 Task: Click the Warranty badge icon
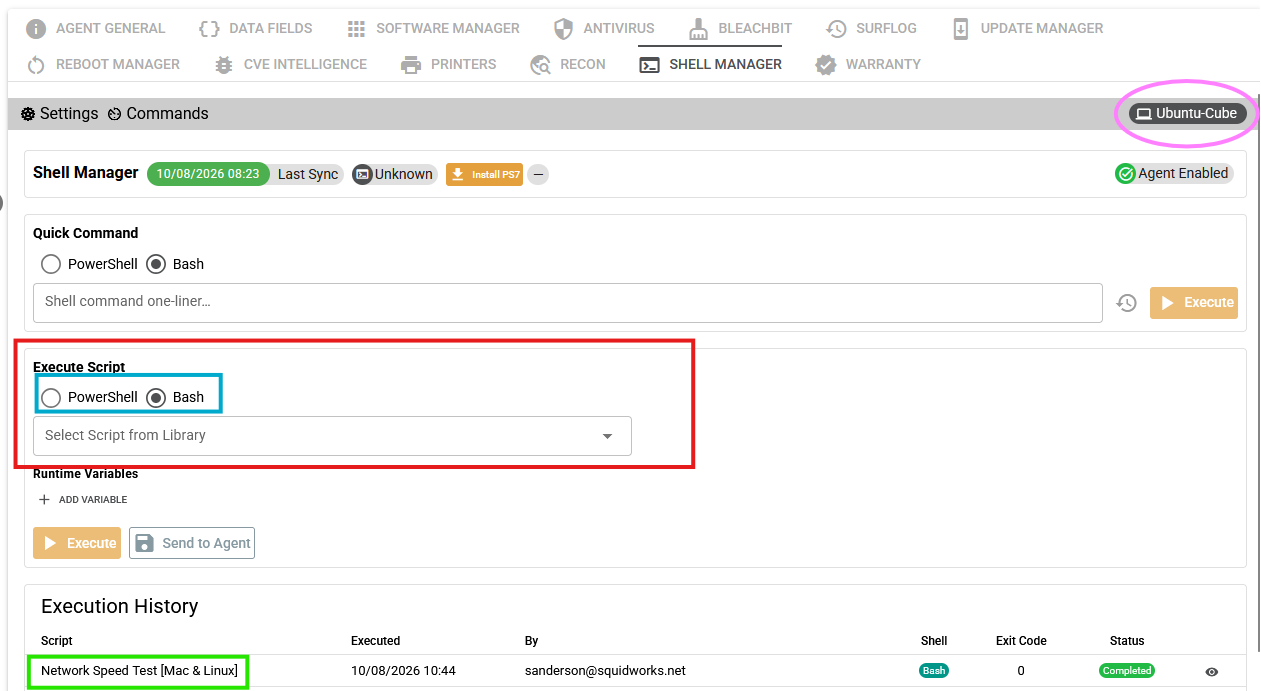click(825, 65)
